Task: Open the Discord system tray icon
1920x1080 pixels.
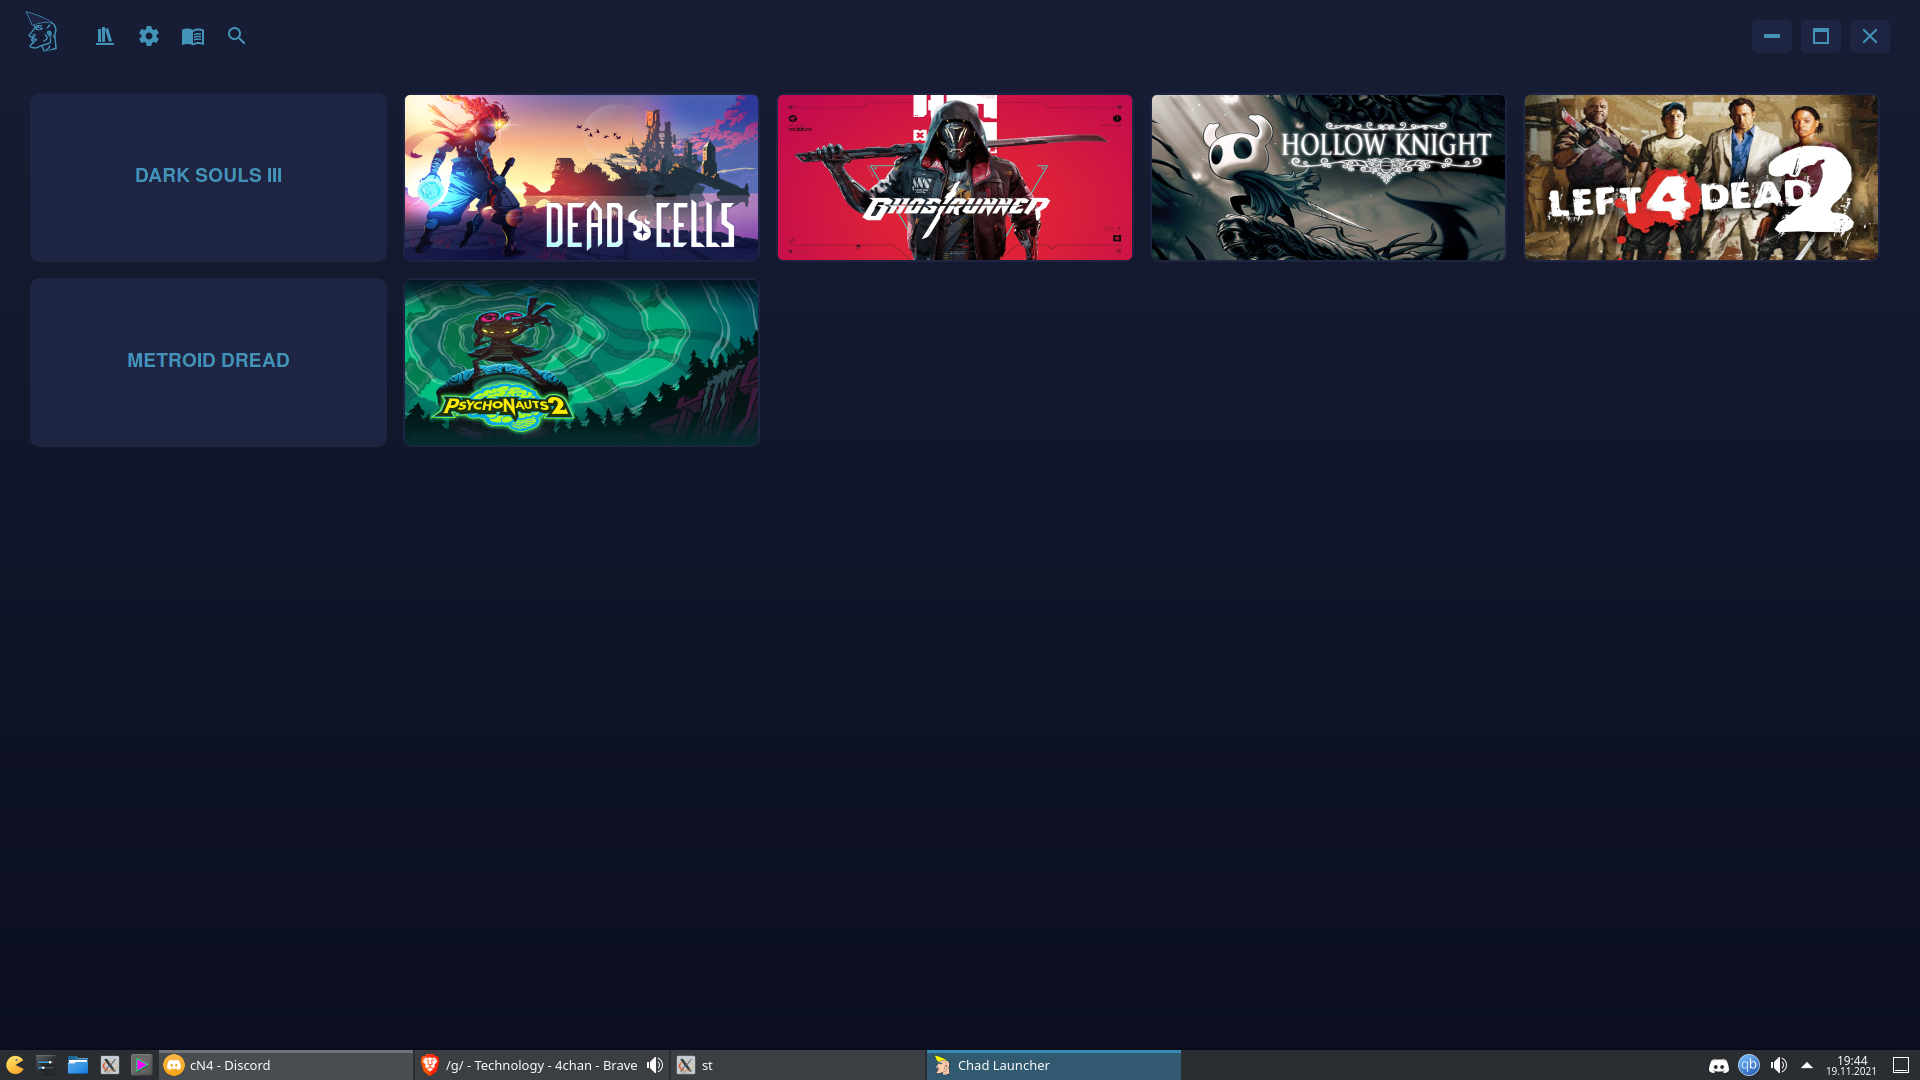Action: click(x=1719, y=1066)
